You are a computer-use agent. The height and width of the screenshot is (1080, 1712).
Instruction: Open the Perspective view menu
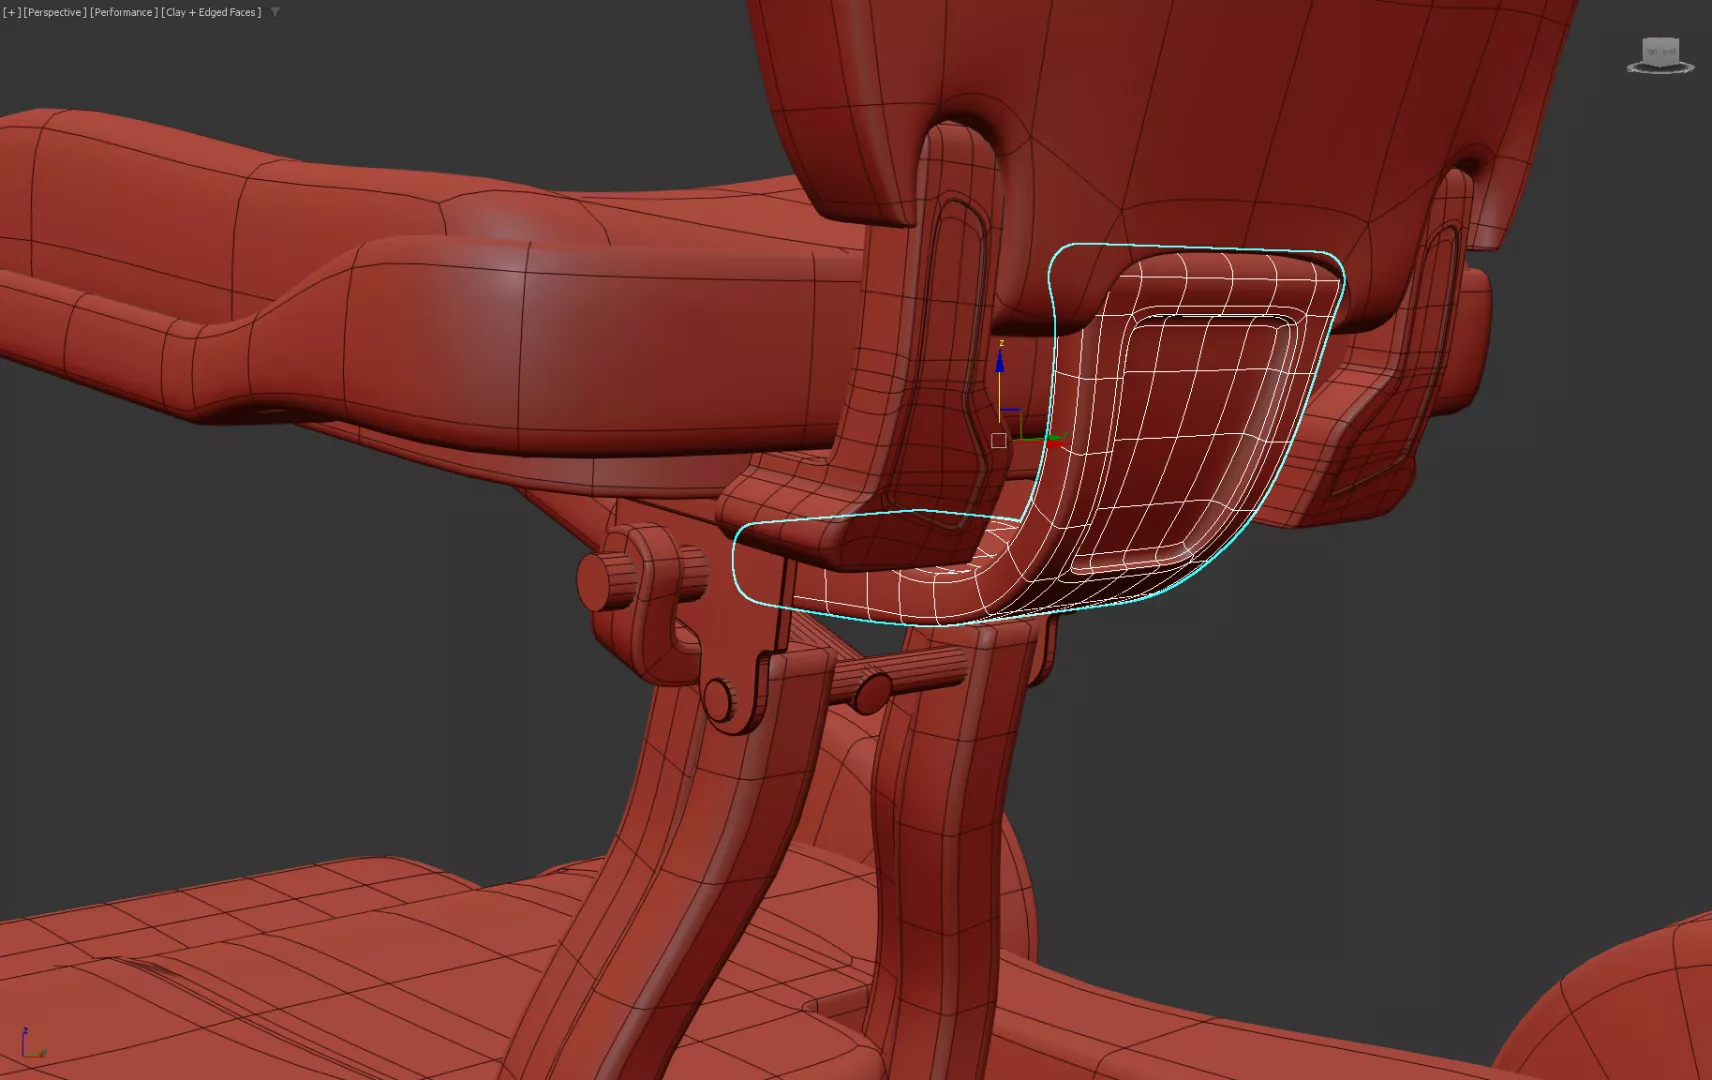(x=54, y=12)
